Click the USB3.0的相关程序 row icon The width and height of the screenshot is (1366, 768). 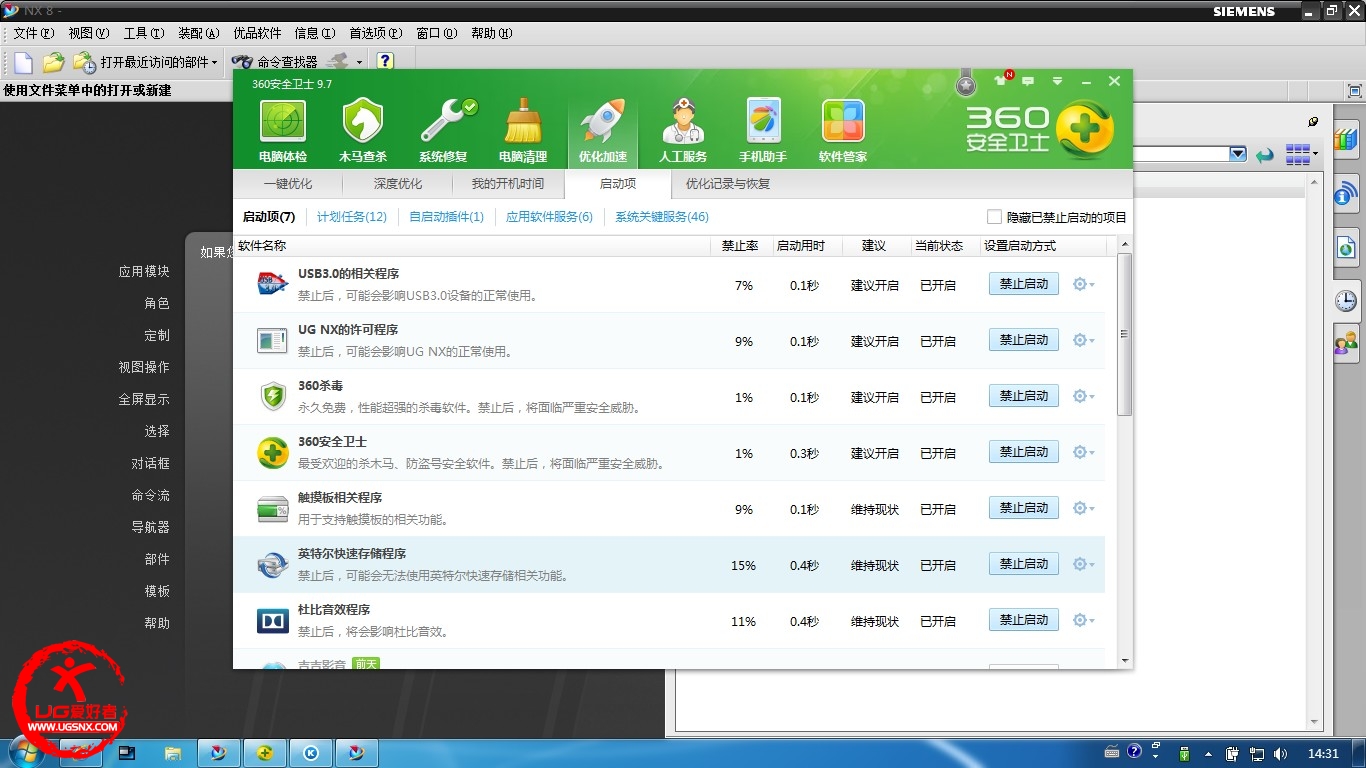pyautogui.click(x=272, y=284)
